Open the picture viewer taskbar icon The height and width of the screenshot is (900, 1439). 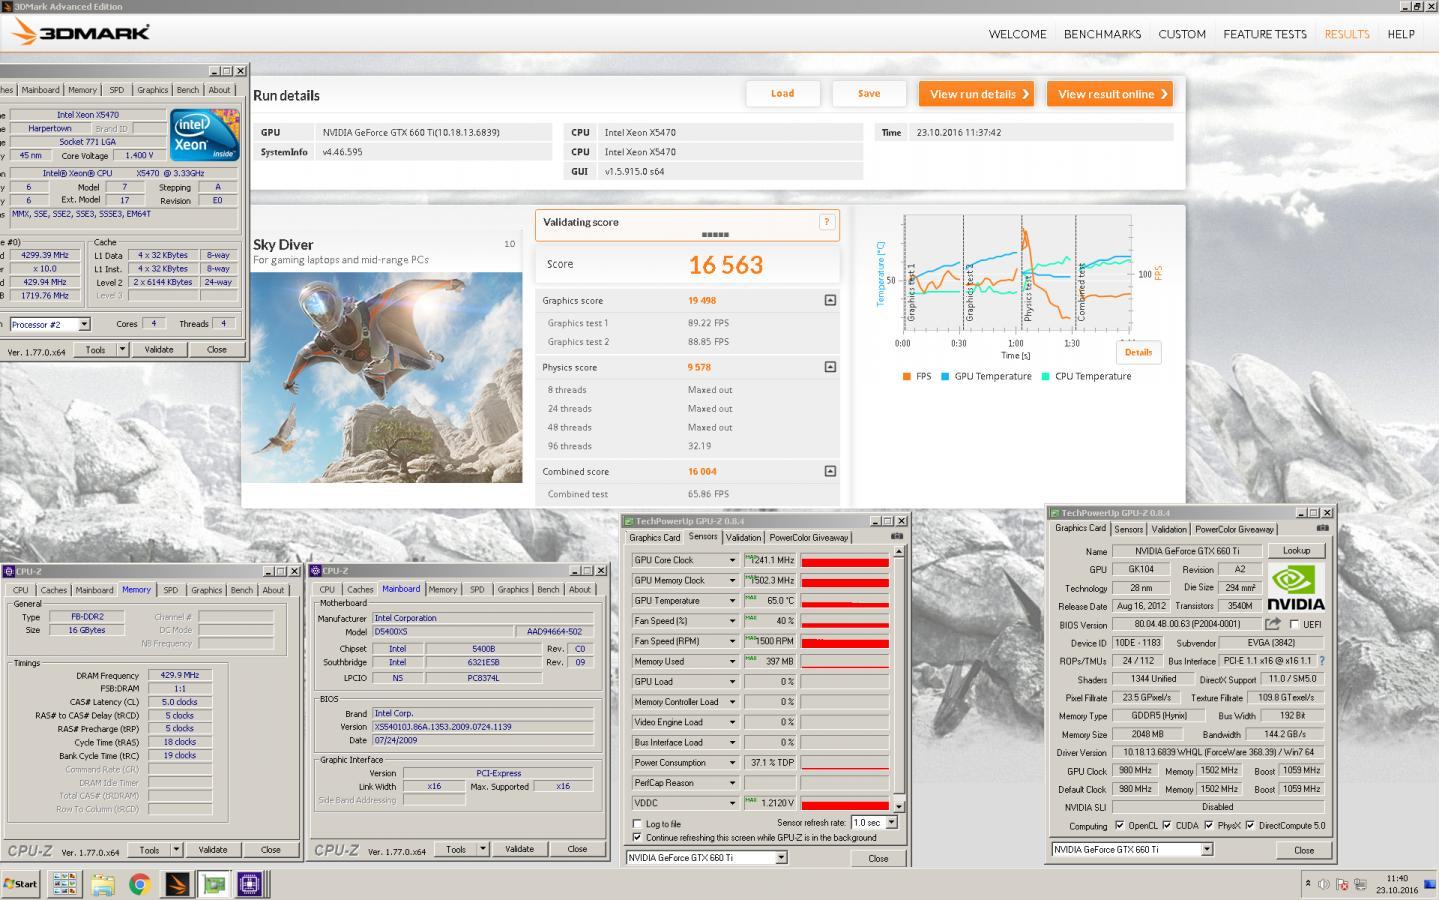click(65, 884)
